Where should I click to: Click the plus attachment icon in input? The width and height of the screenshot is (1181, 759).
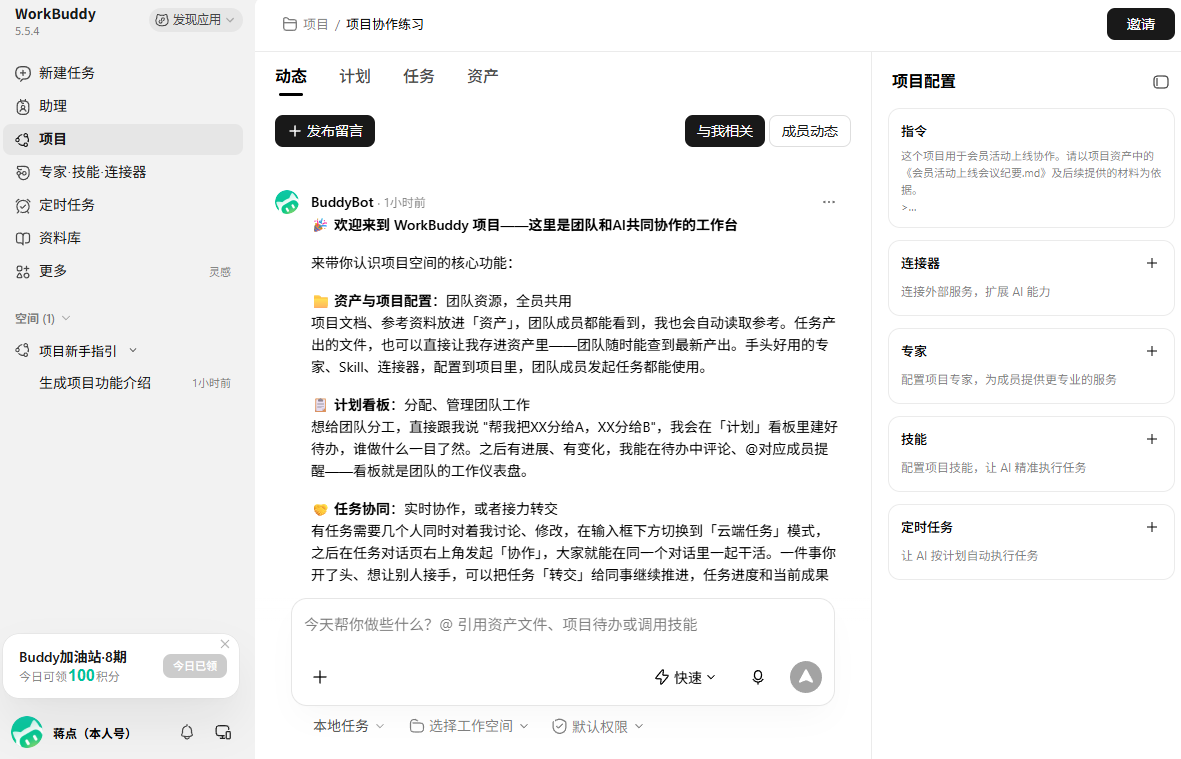[320, 677]
